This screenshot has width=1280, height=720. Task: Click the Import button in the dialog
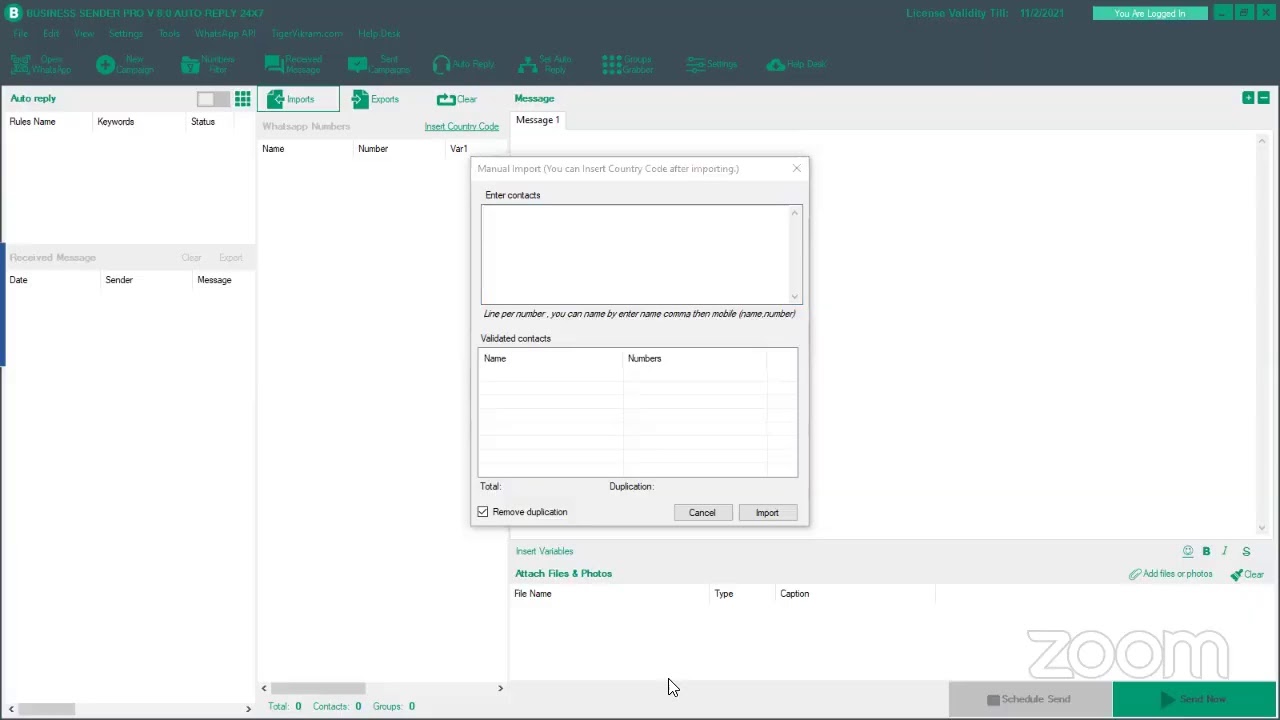click(767, 513)
